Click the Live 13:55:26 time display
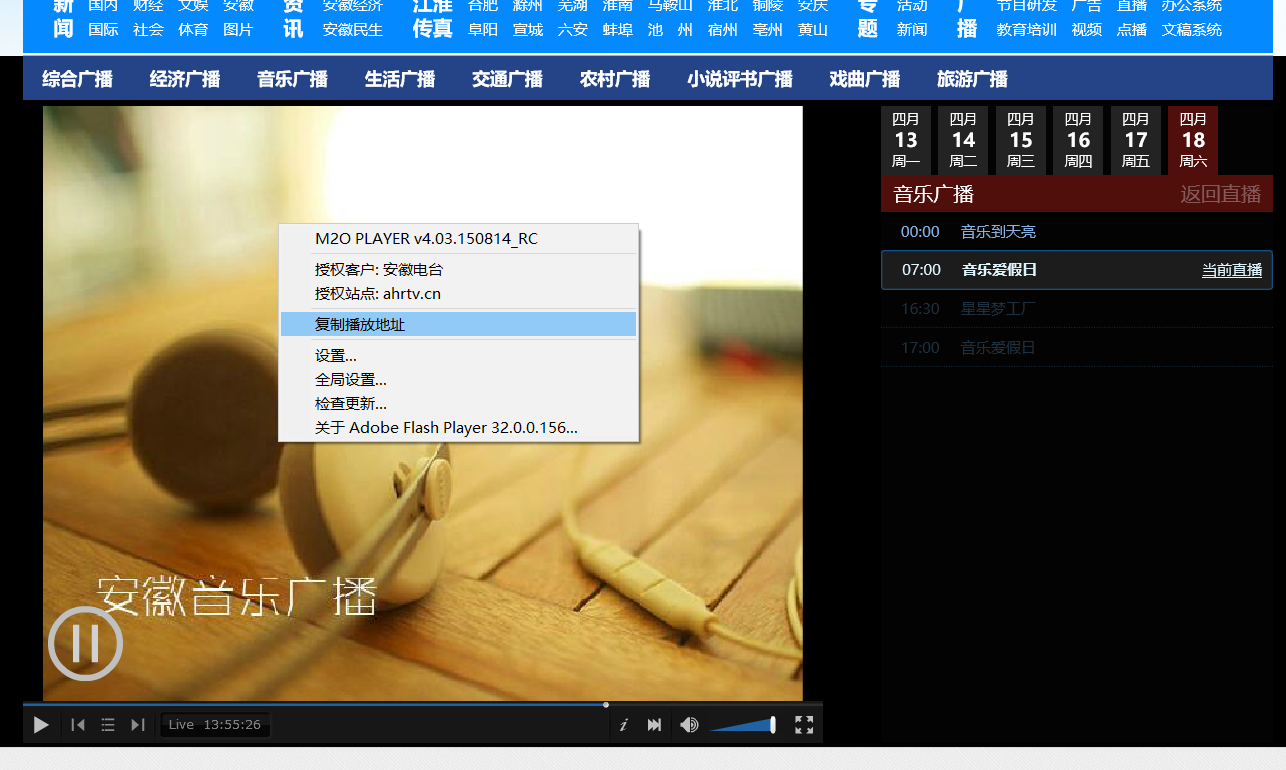This screenshot has height=770, width=1286. [x=215, y=725]
